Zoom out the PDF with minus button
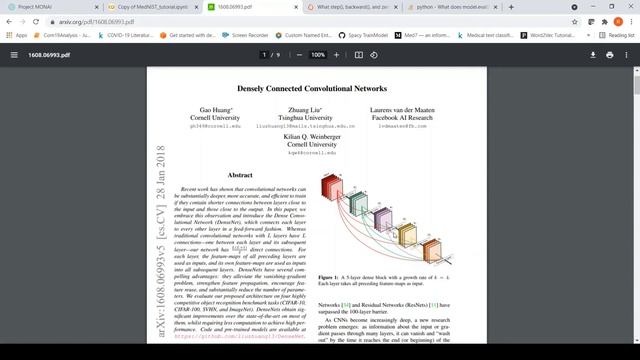Image resolution: width=640 pixels, height=360 pixels. (299, 55)
